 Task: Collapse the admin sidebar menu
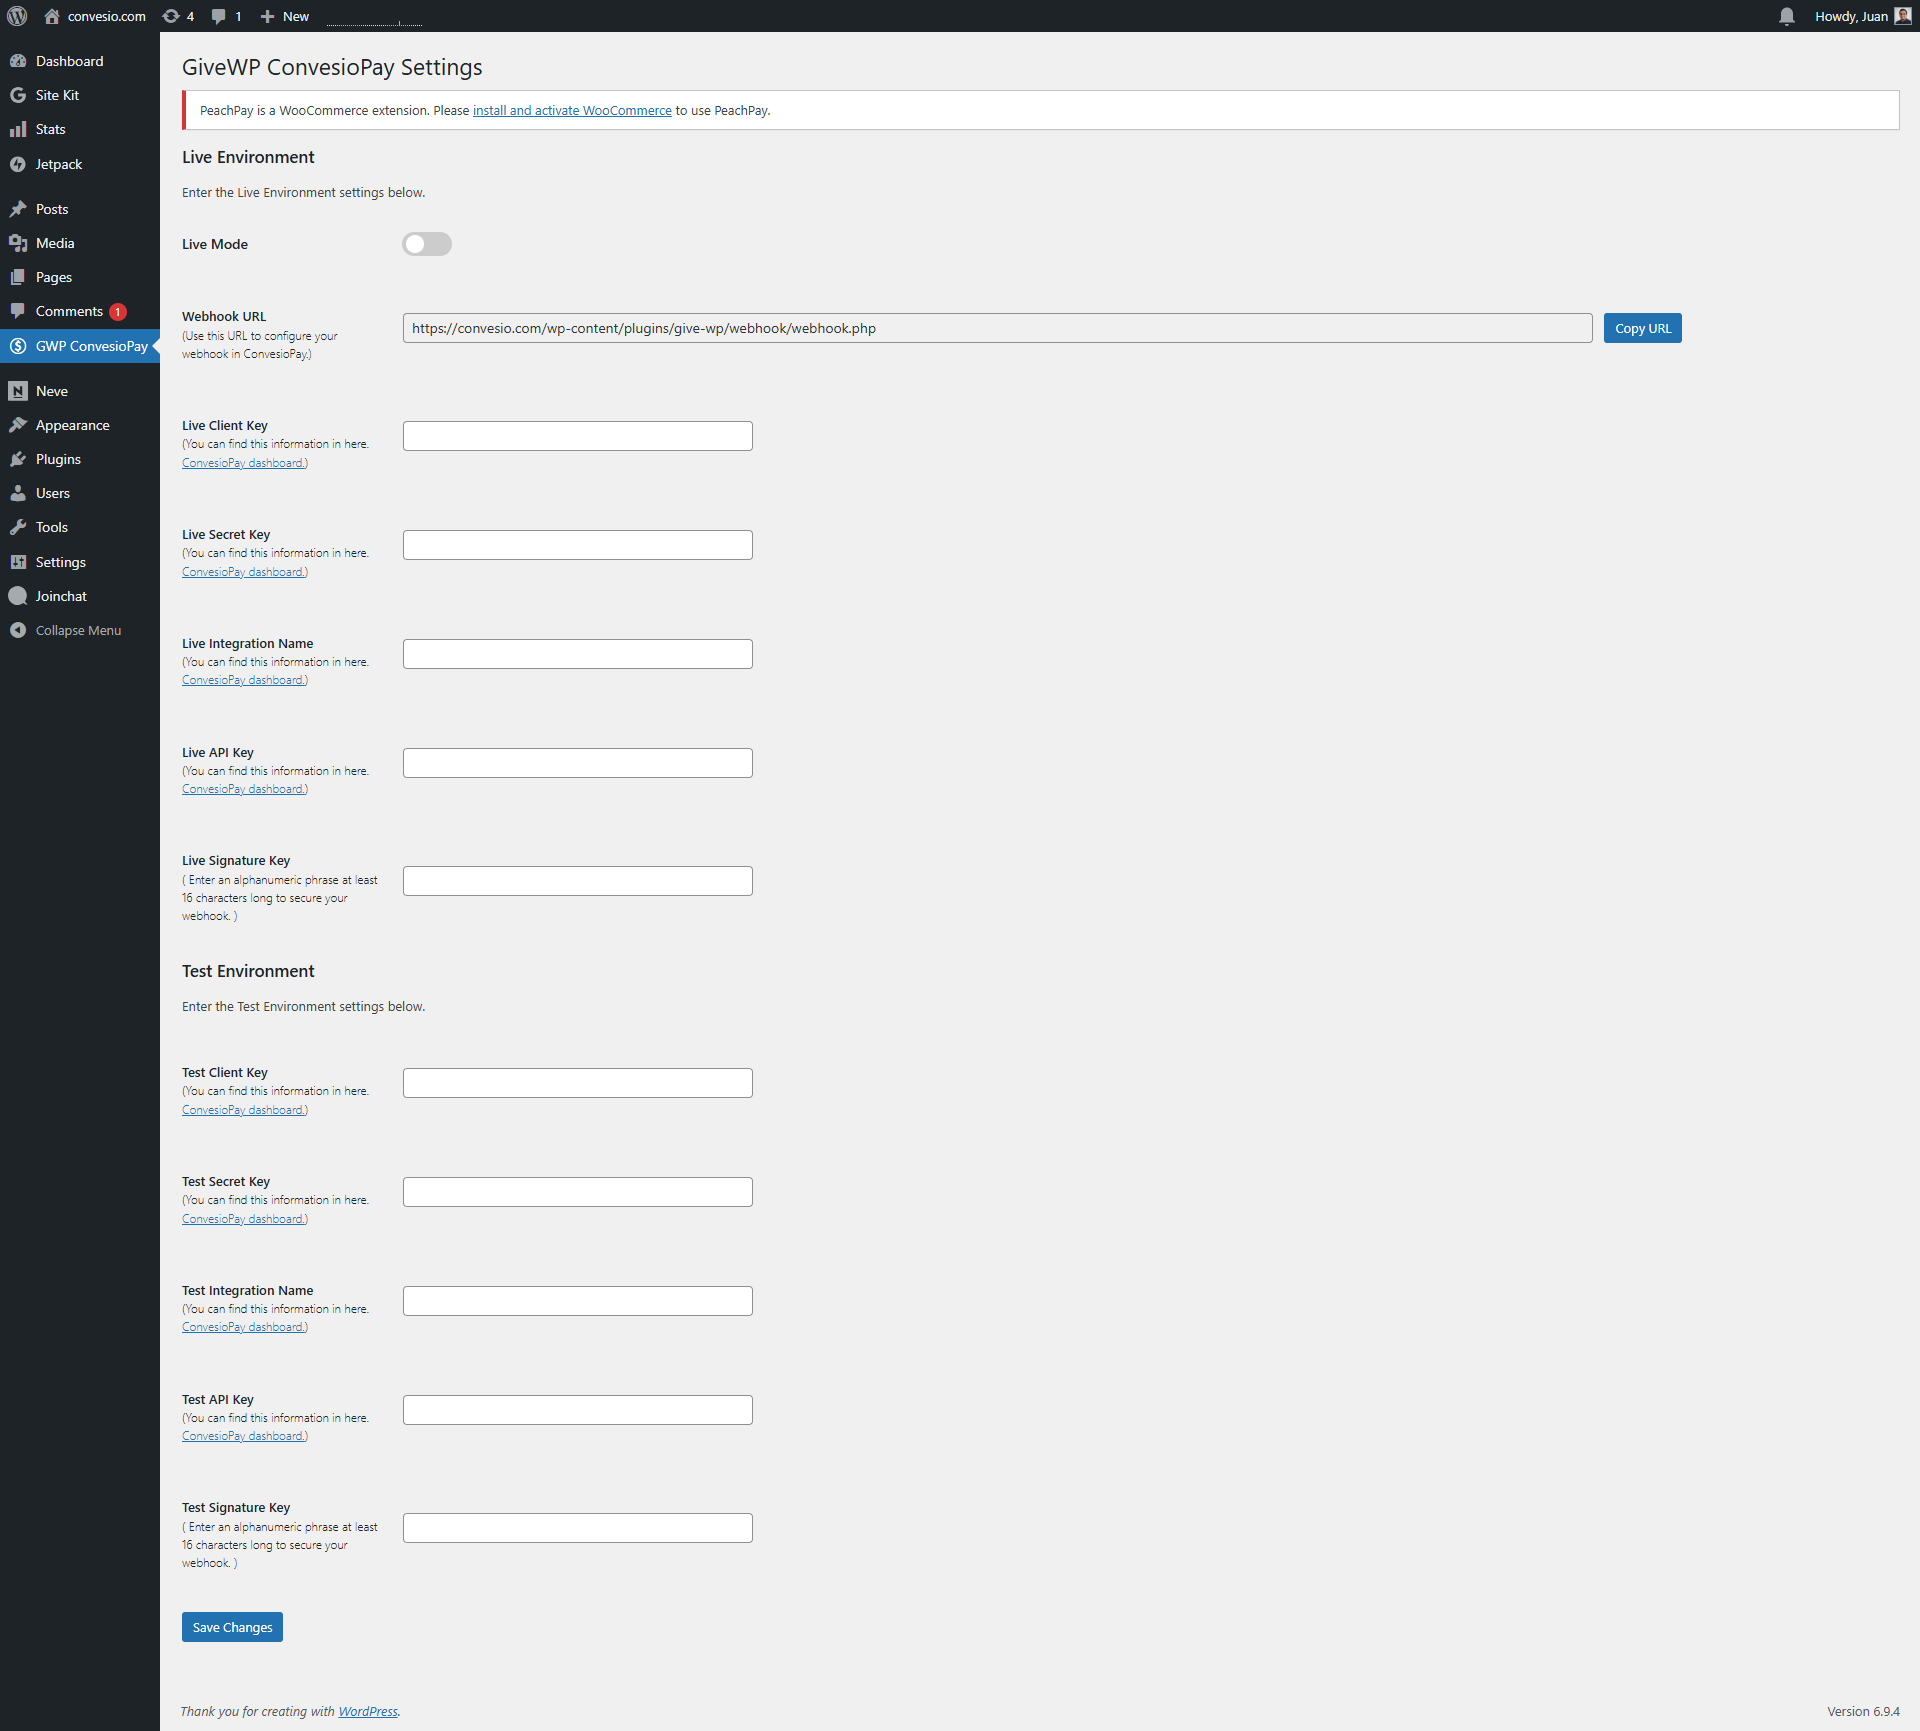point(78,630)
